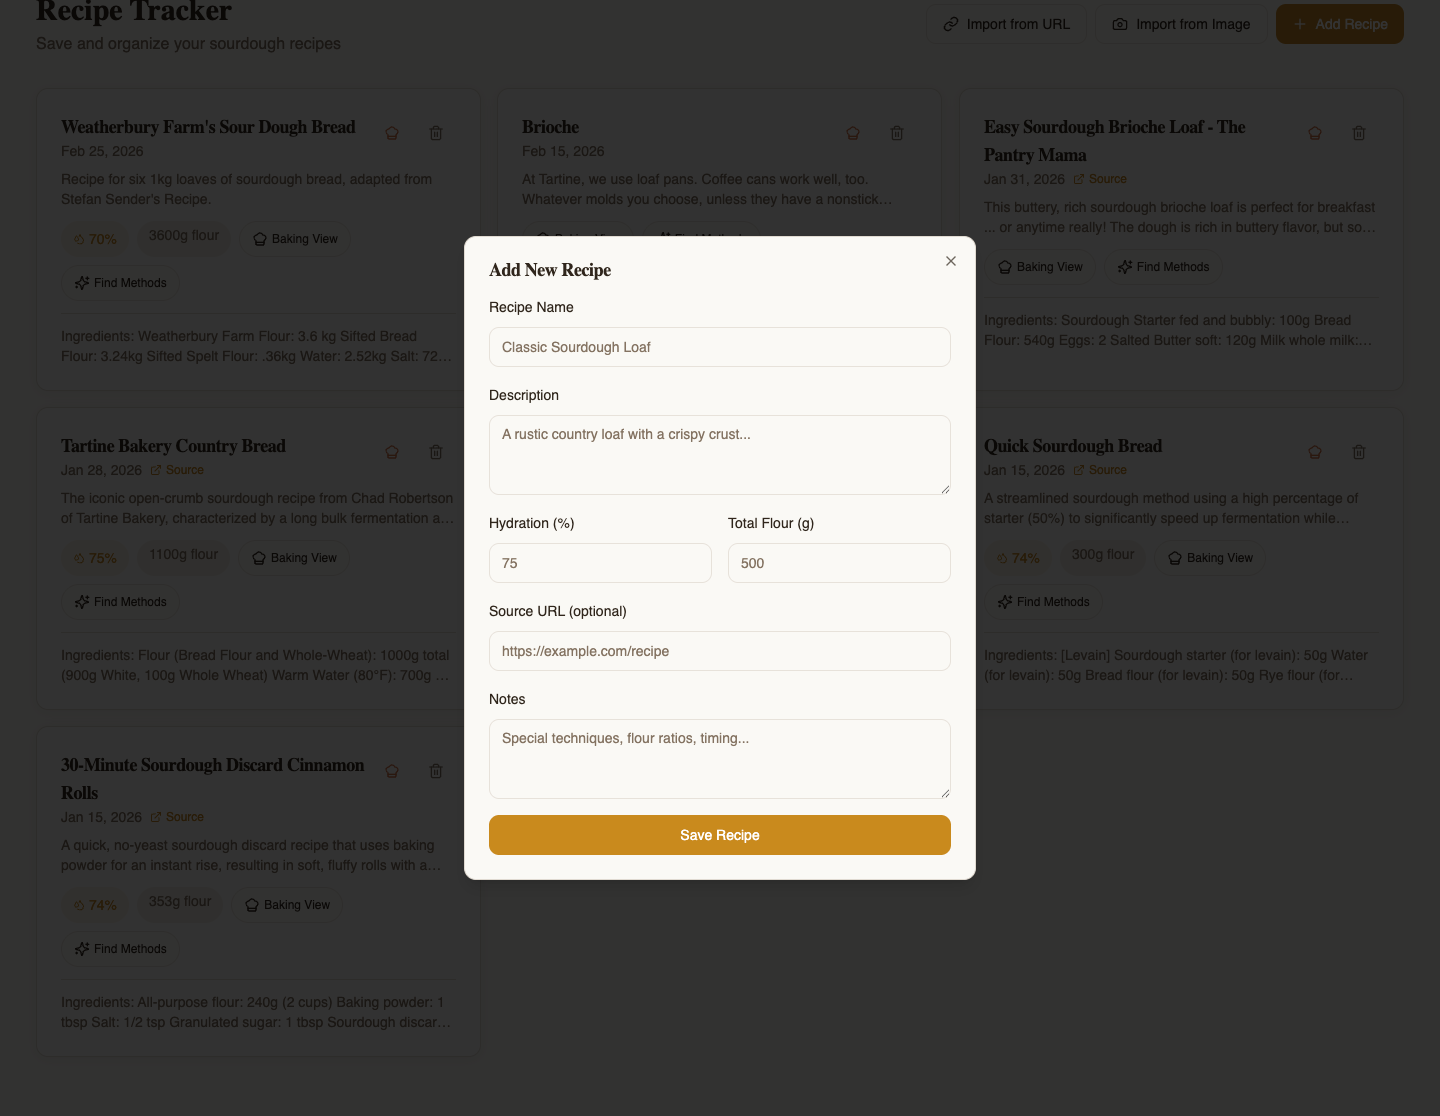
Task: Click into the Description text area
Action: click(x=720, y=455)
